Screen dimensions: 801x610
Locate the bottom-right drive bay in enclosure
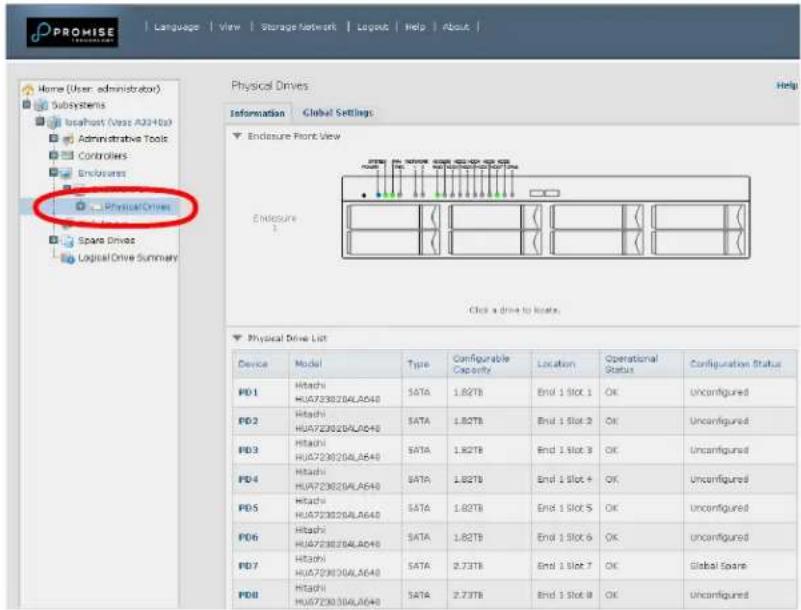698,243
